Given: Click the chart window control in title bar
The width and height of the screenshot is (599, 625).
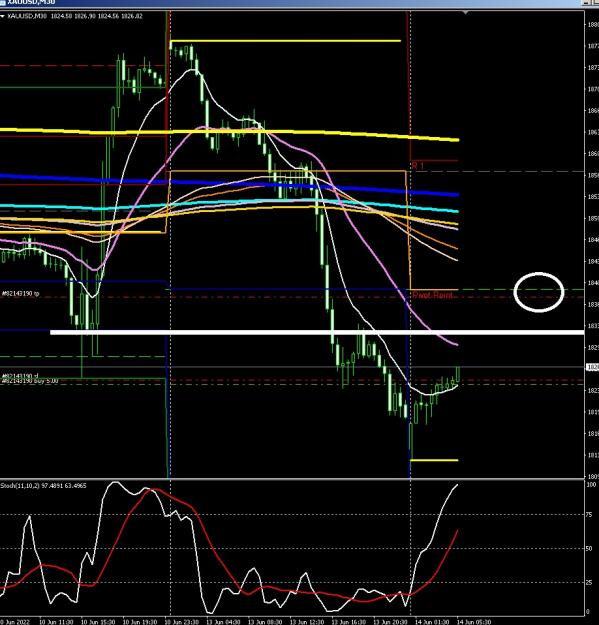Looking at the screenshot, I should pyautogui.click(x=588, y=2).
